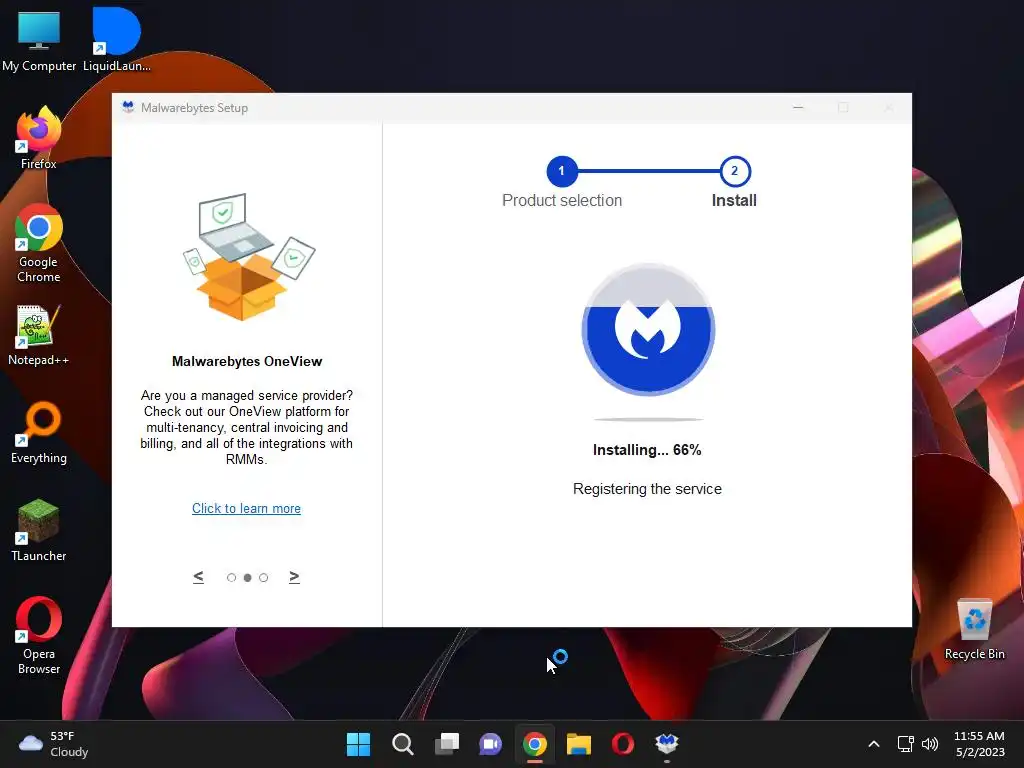Open Opera from the taskbar

tap(622, 744)
